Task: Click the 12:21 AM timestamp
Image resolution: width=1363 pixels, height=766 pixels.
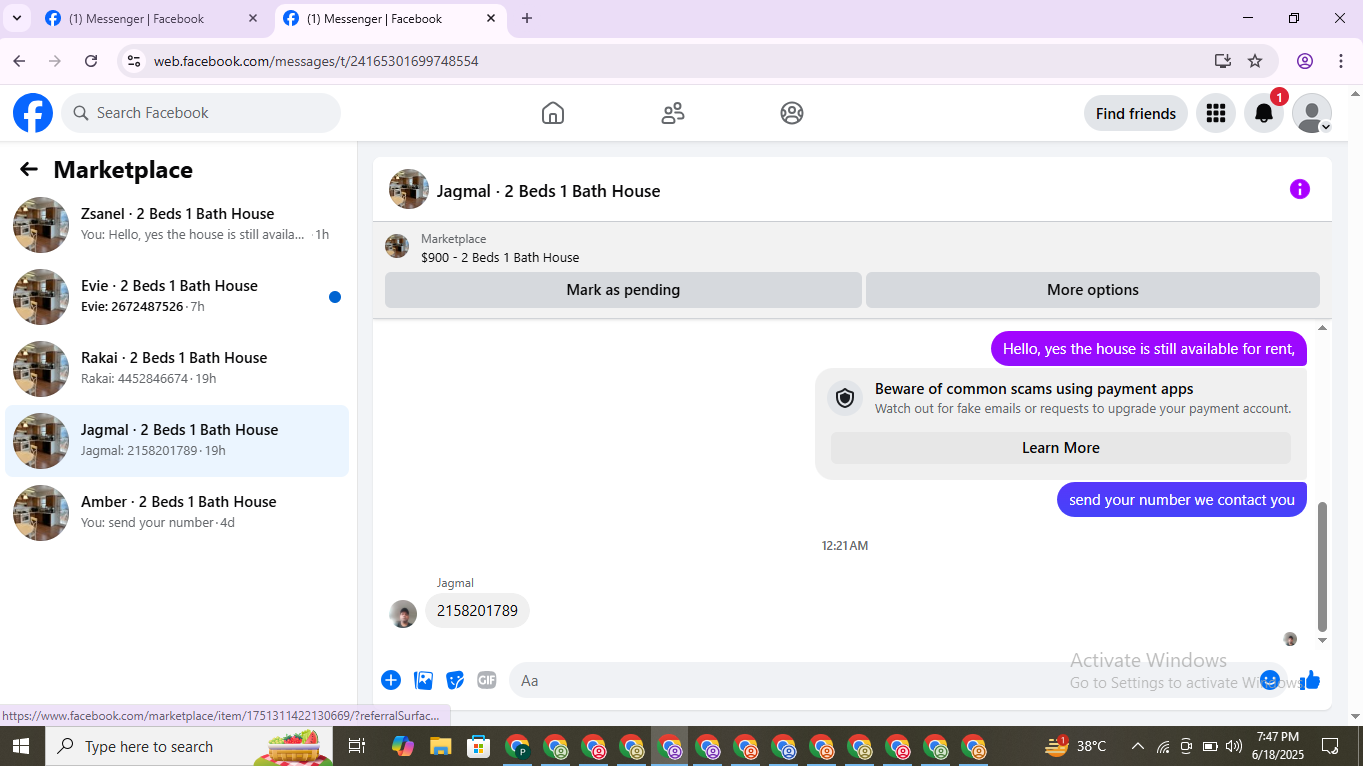Action: tap(845, 546)
